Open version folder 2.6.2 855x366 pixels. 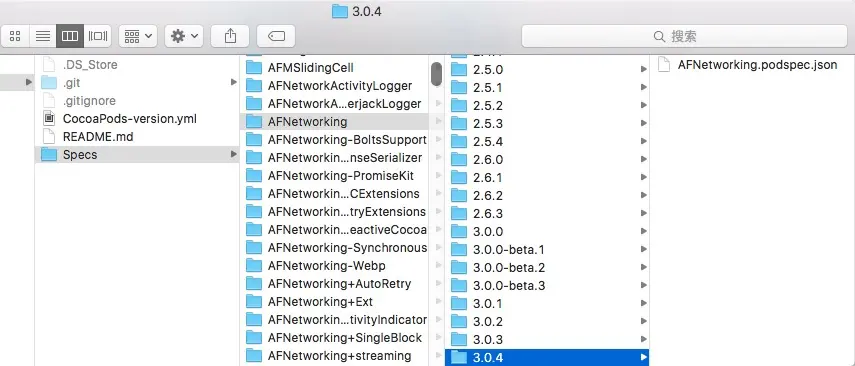pyautogui.click(x=547, y=196)
